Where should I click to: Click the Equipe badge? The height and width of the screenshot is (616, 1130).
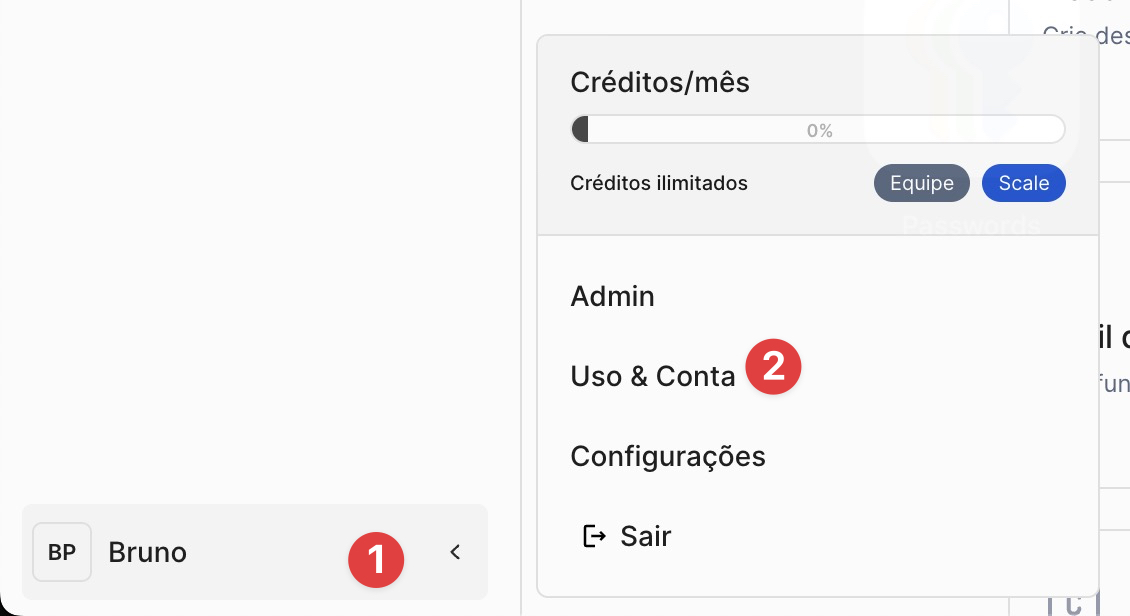pos(921,183)
